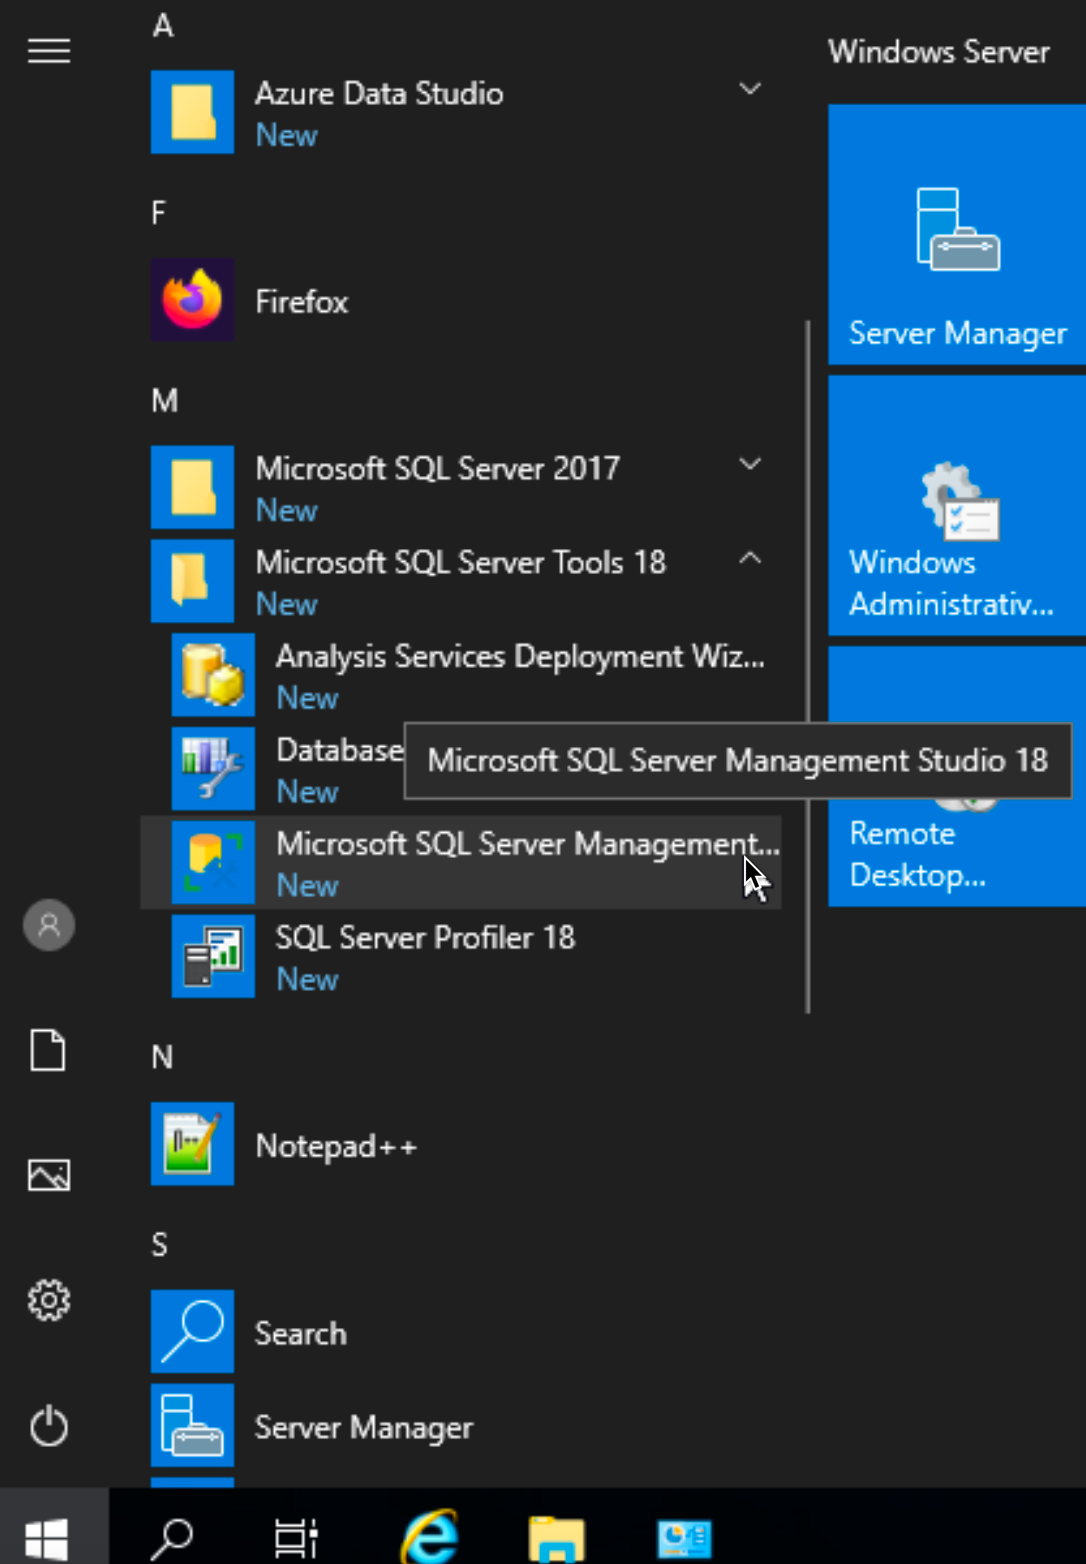Open the Power options icon
Image resolution: width=1086 pixels, height=1564 pixels.
pyautogui.click(x=48, y=1426)
